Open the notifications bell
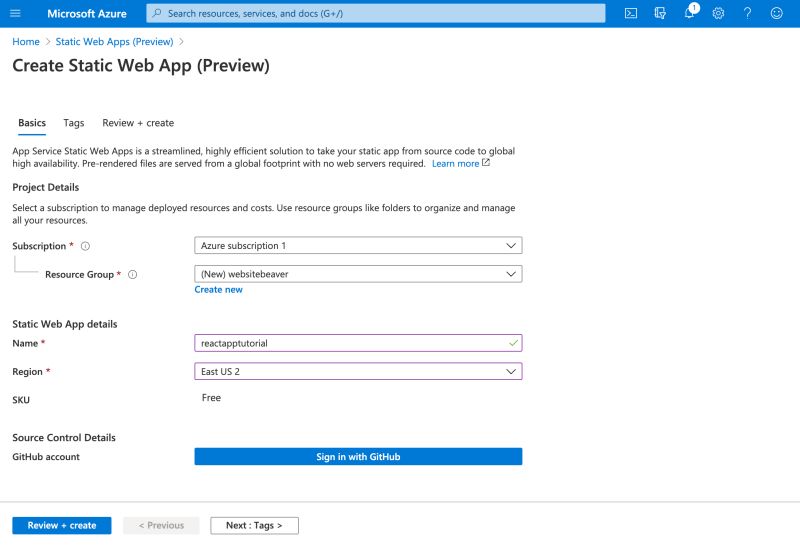Screen dimensions: 800x546 pos(690,12)
